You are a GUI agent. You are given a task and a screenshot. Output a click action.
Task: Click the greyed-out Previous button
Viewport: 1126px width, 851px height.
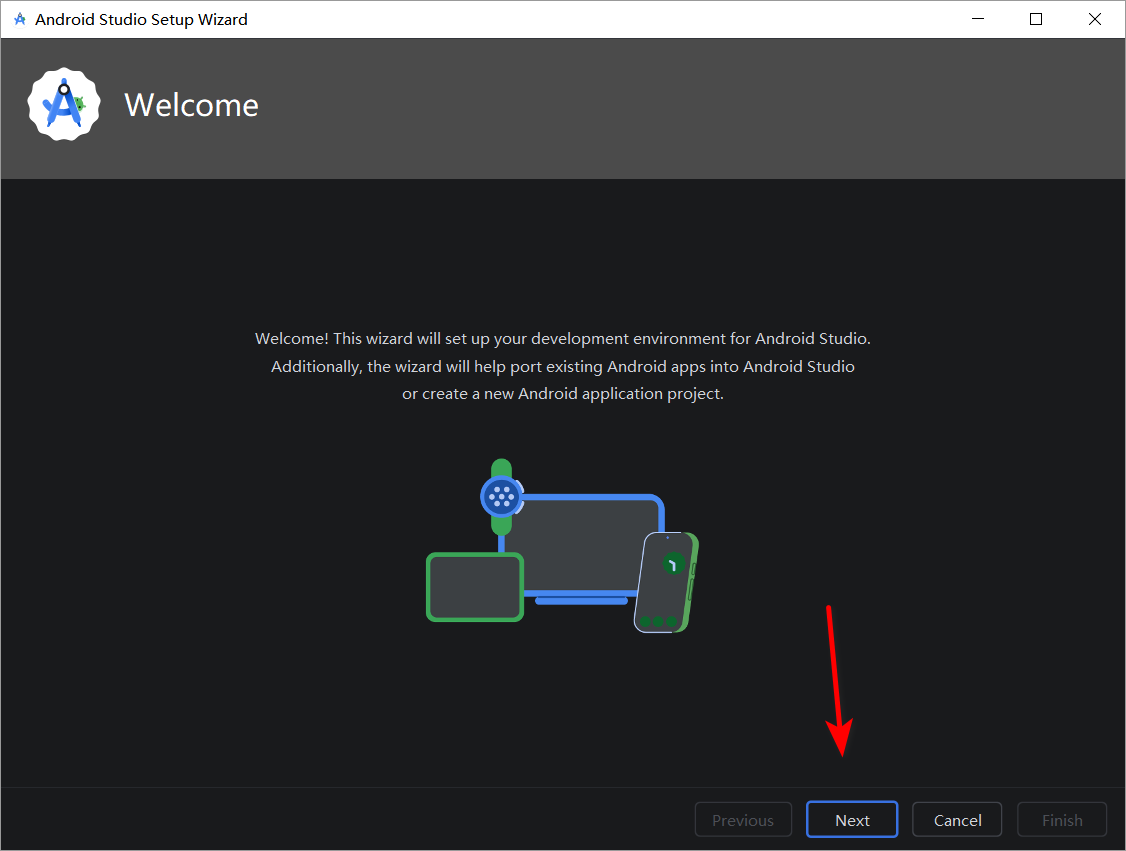coord(743,819)
